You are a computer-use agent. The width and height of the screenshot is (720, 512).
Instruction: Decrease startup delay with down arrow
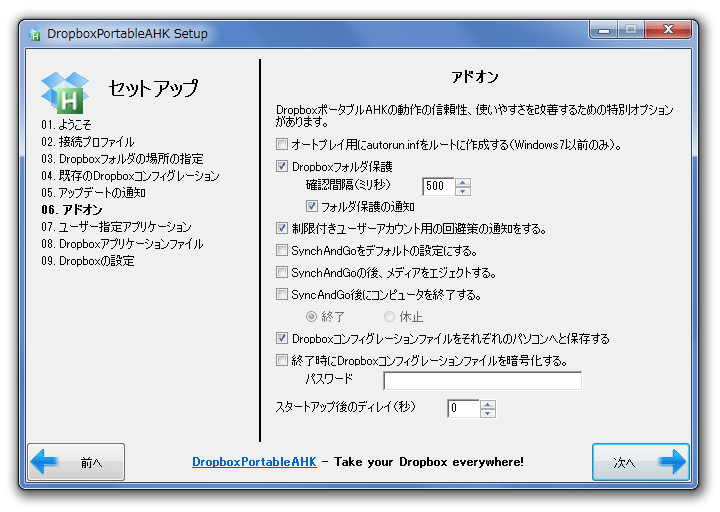point(488,413)
